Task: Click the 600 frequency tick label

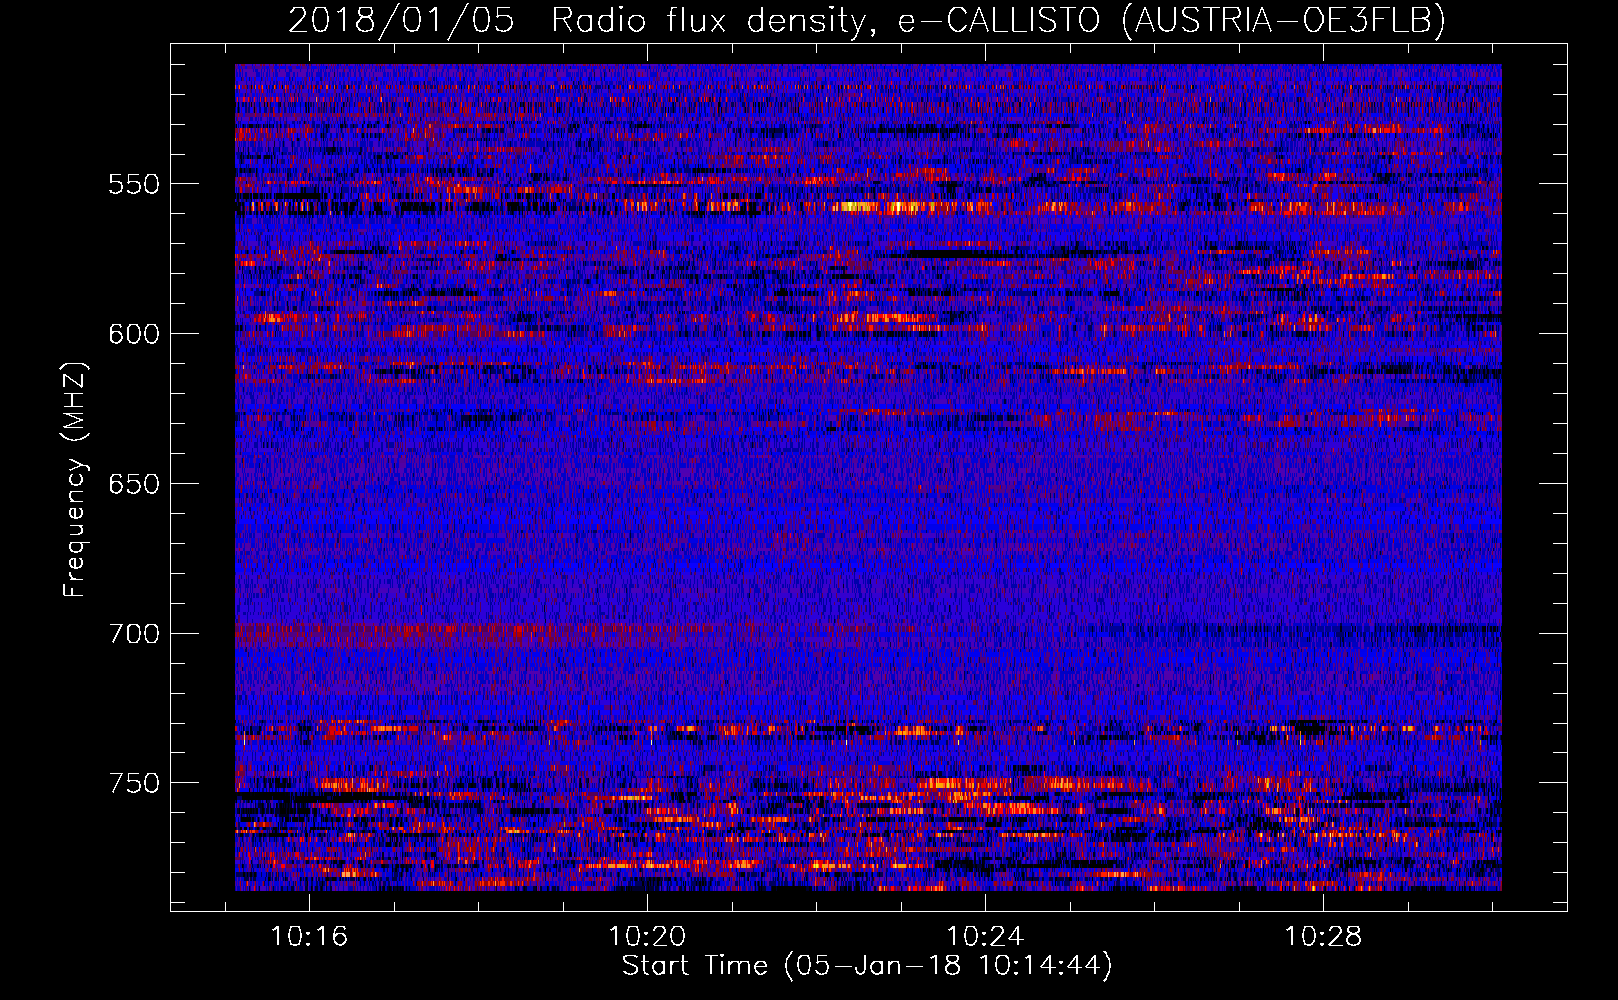Action: tap(134, 334)
